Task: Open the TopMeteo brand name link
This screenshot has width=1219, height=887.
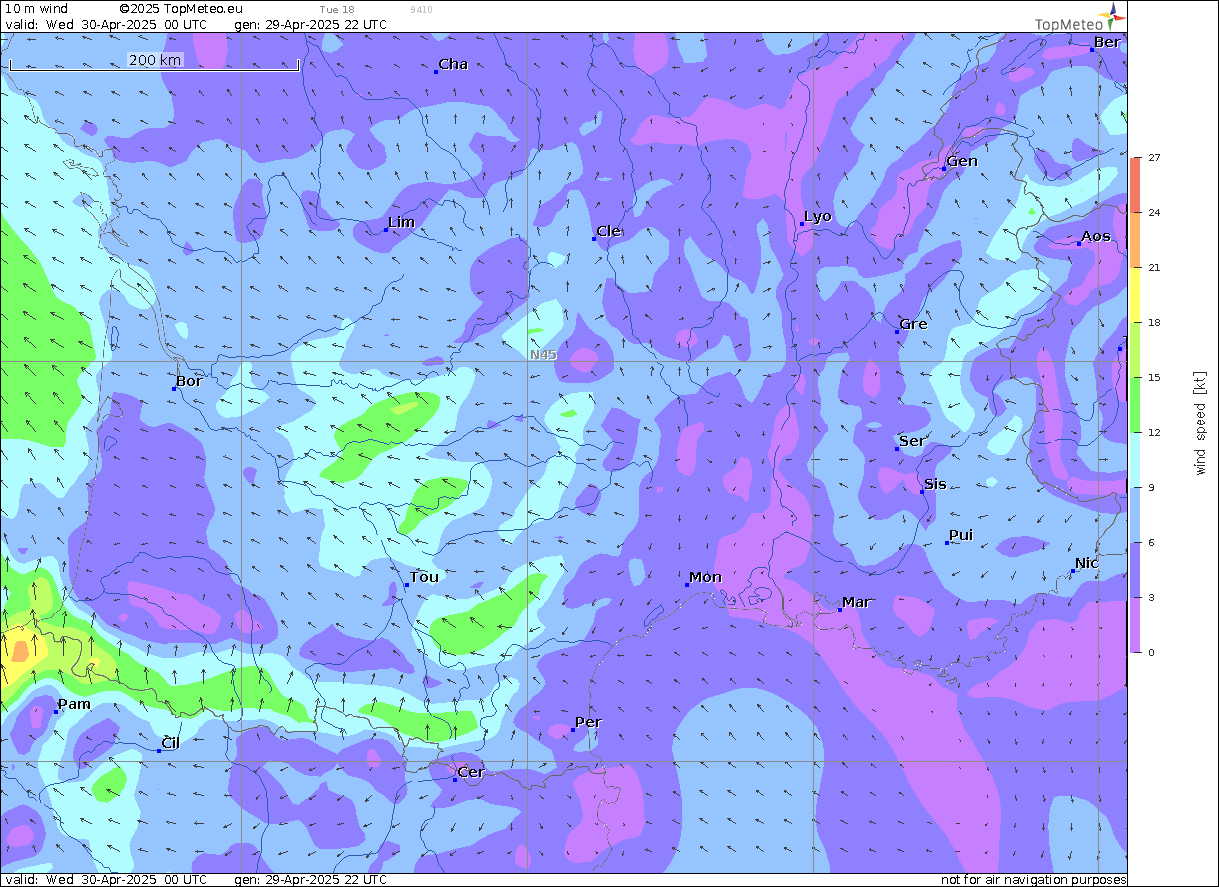Action: pos(1068,25)
